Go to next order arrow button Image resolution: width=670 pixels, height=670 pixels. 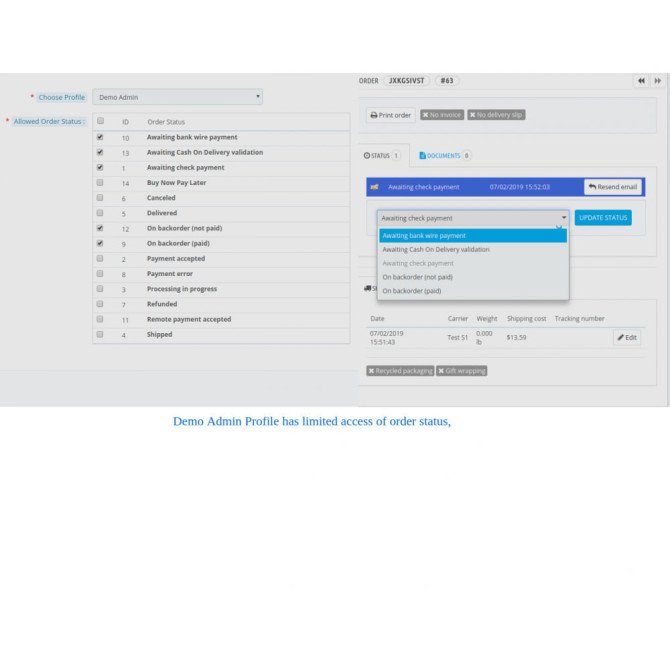657,81
